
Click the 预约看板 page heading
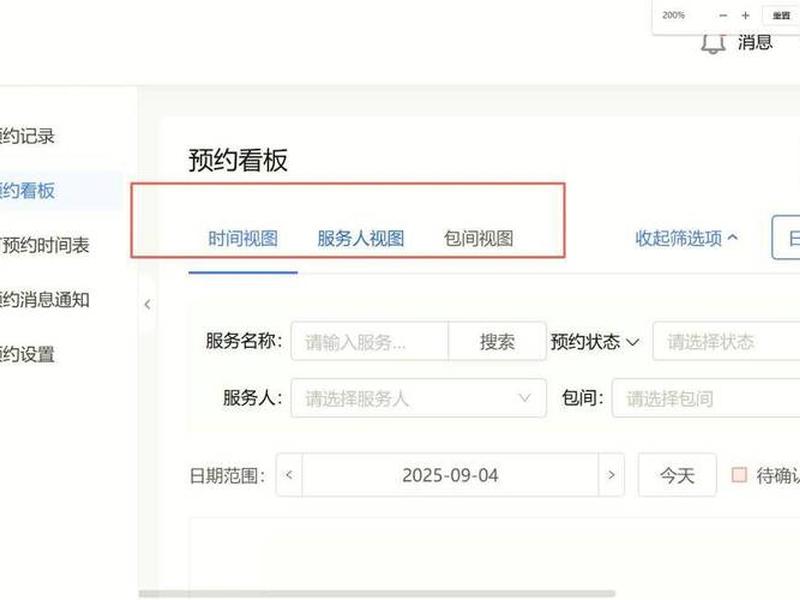238,160
